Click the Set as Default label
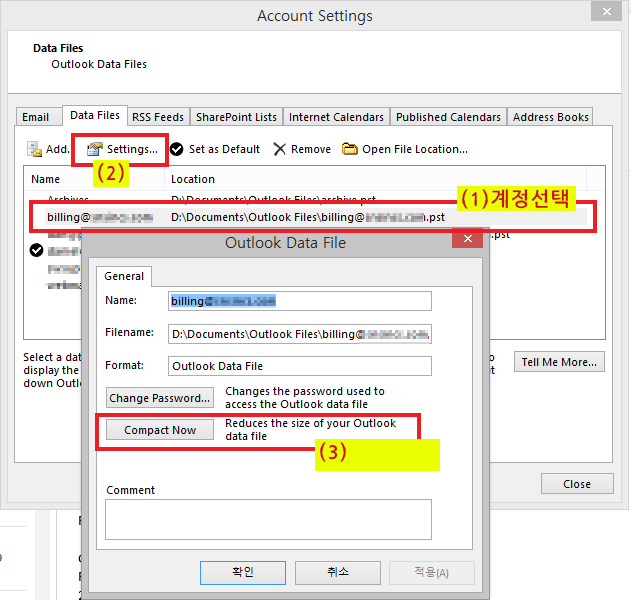Screen dimensions: 631x600 [224, 149]
